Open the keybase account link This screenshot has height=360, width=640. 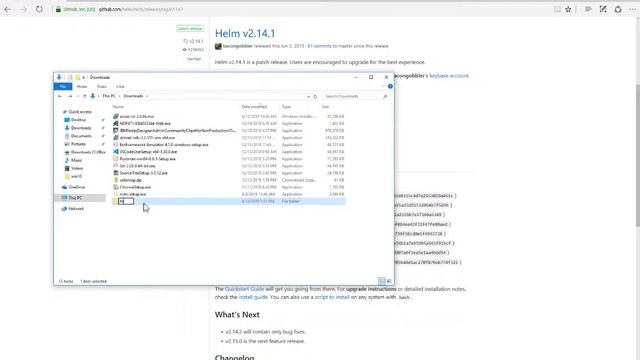point(449,76)
